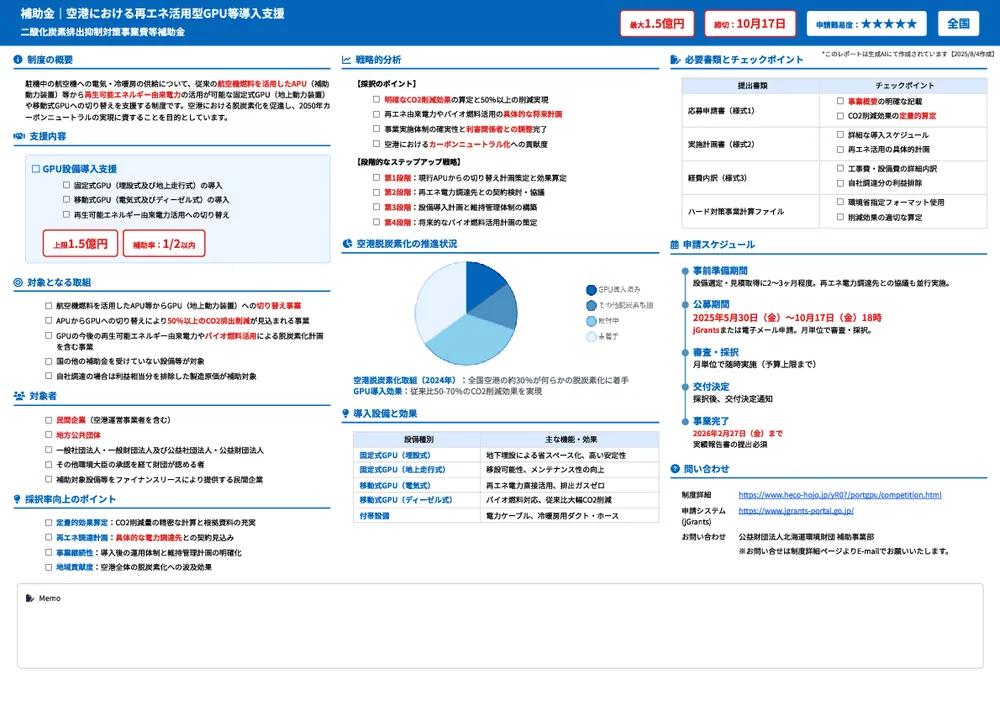The image size is (1000, 706).
Task: Click the lightbulb icon beside 導入設備と効果
Action: coord(346,413)
